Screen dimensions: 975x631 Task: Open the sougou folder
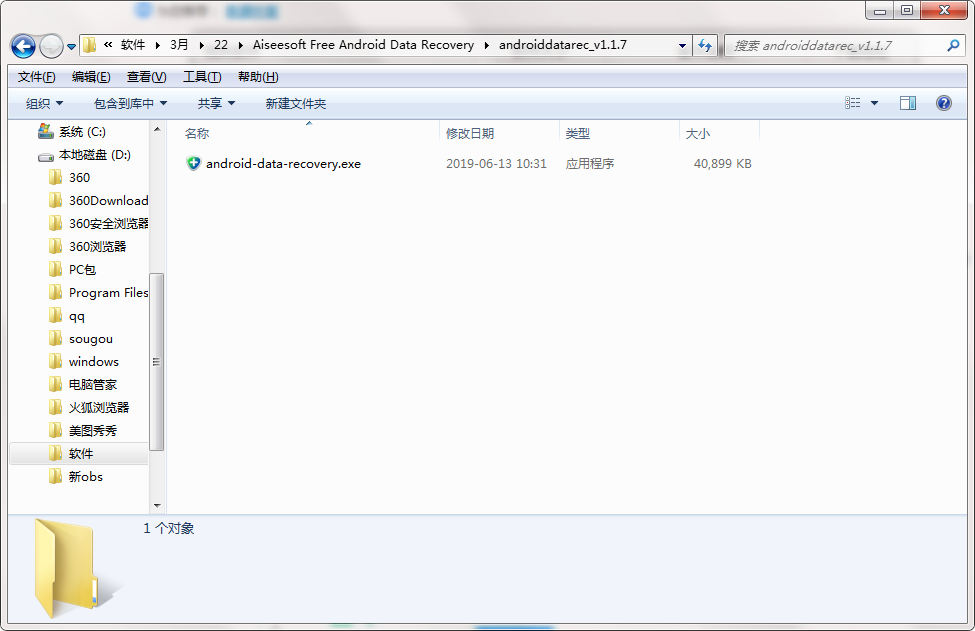click(x=91, y=339)
